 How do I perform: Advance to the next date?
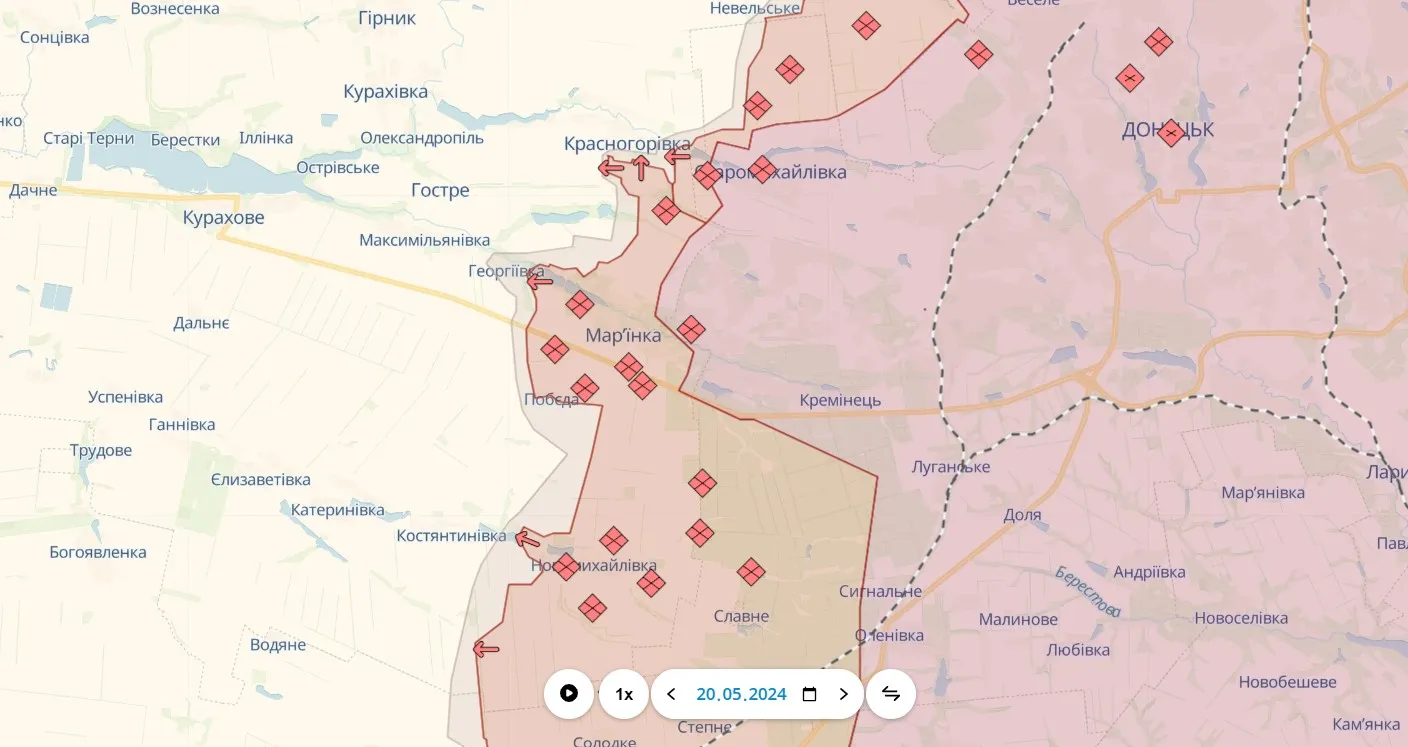[843, 693]
